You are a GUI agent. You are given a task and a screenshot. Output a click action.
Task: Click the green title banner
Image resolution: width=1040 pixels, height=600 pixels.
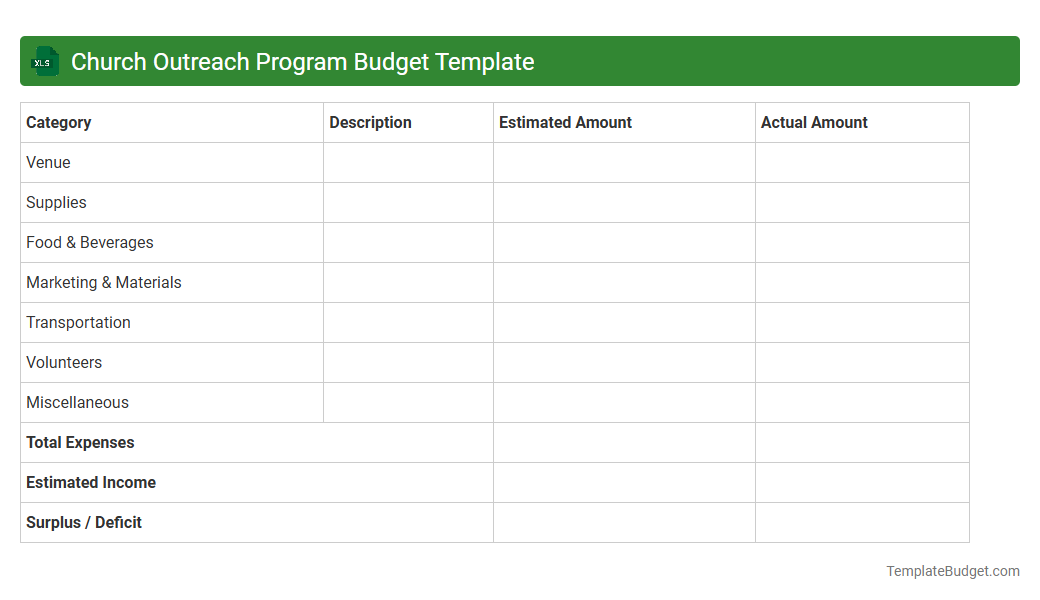pos(520,61)
